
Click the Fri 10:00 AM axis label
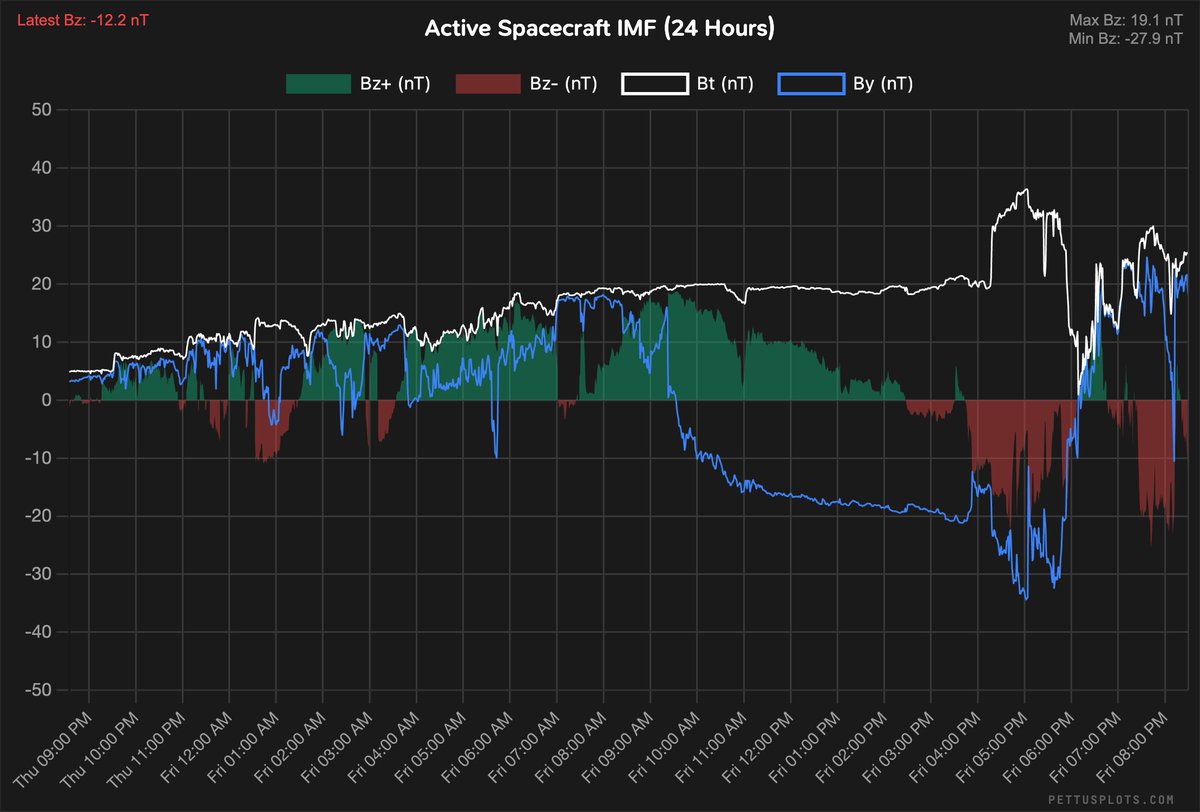tap(666, 748)
